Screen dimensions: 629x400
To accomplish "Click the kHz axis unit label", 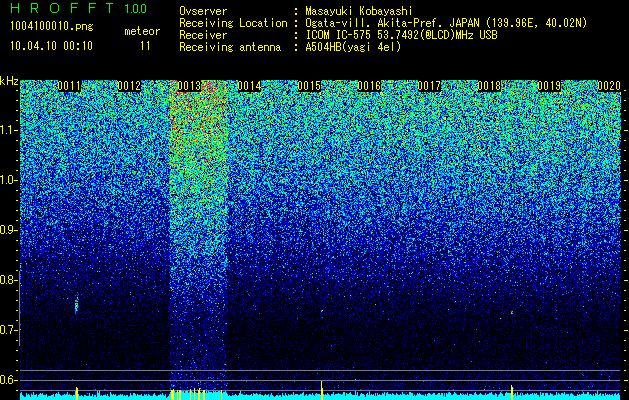I will (9, 81).
